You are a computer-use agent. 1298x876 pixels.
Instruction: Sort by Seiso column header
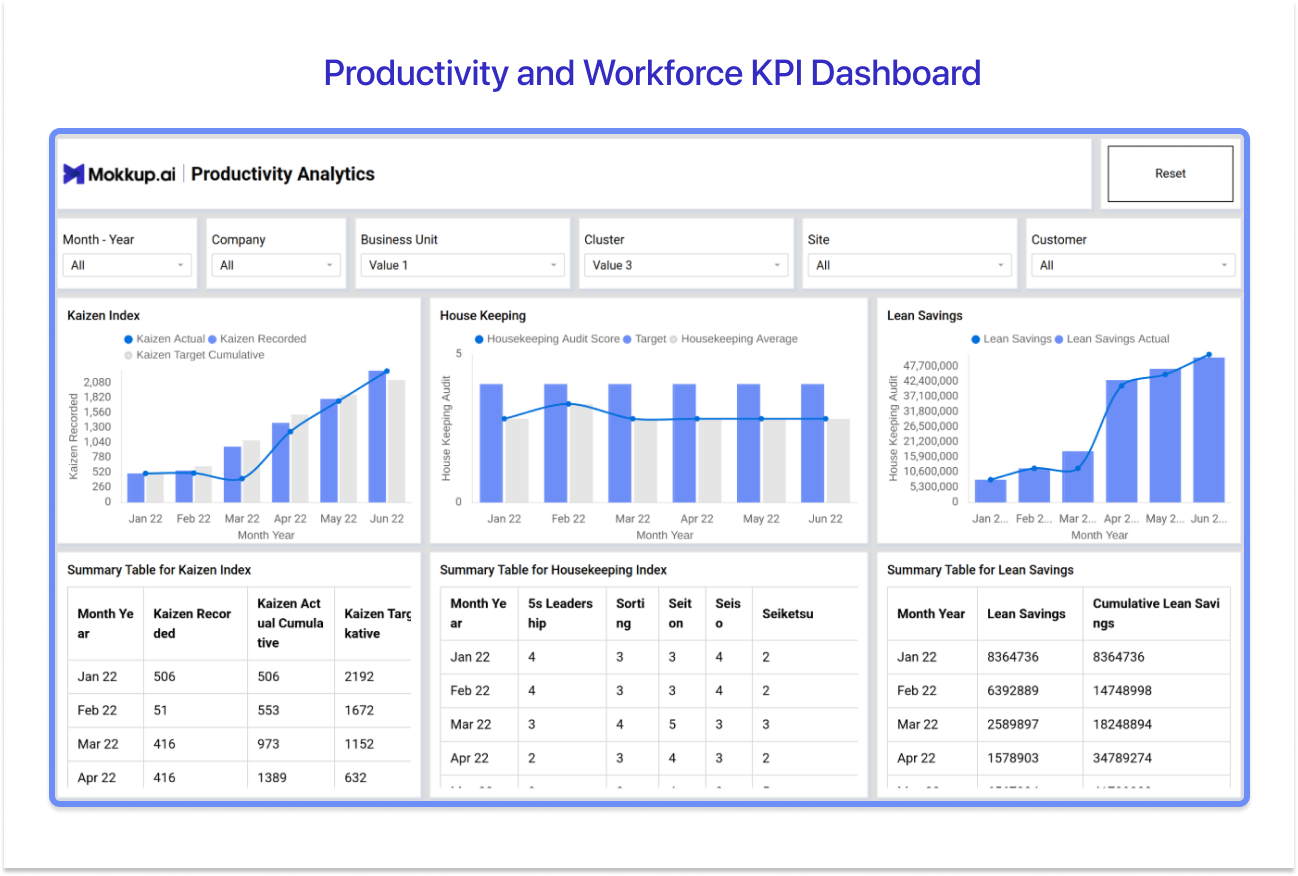click(728, 613)
